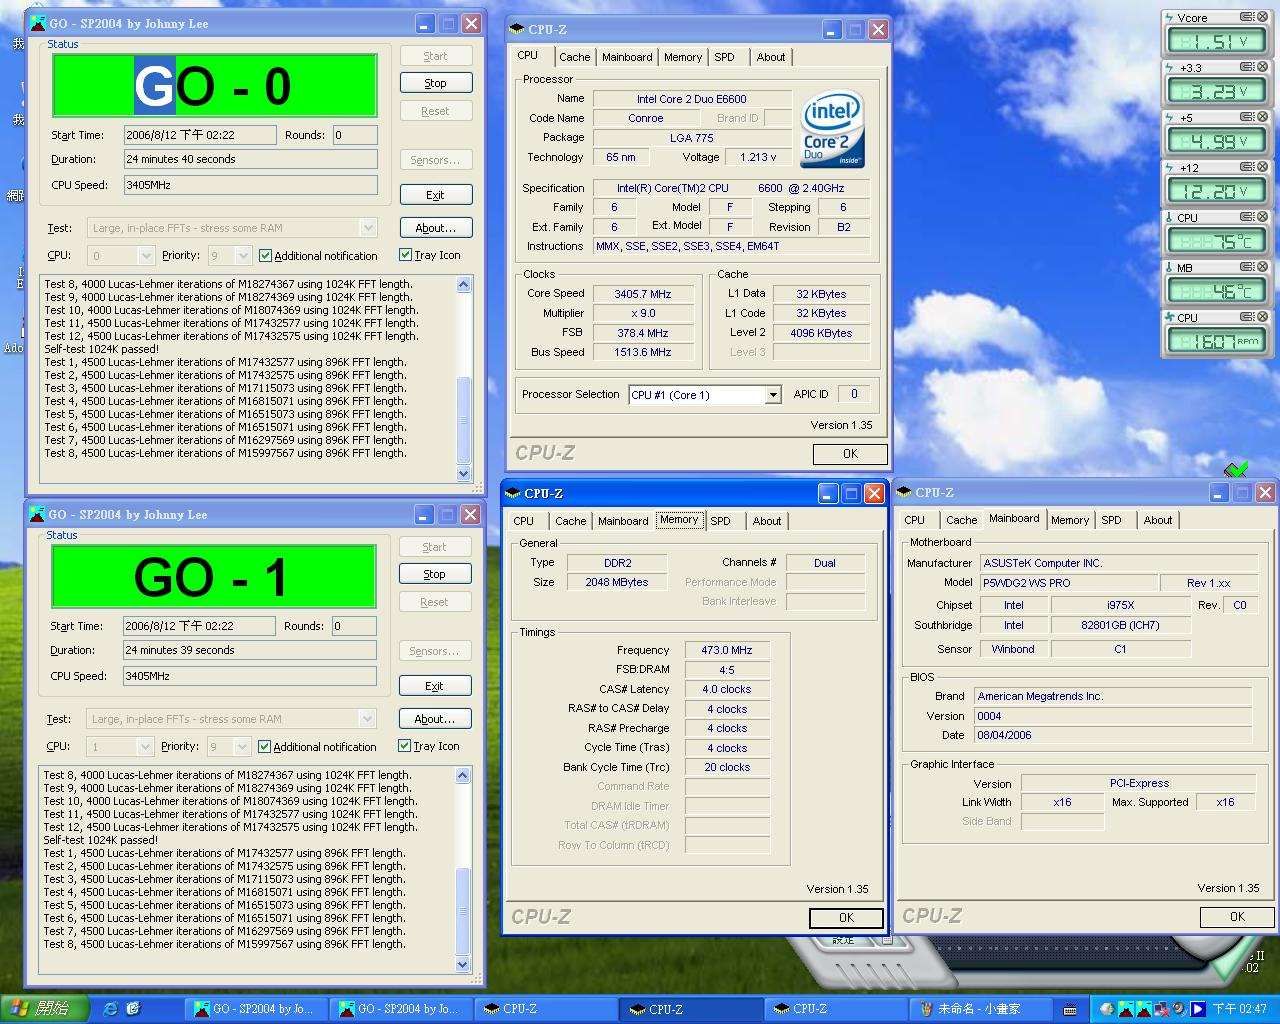1280x1024 pixels.
Task: Open the Processor Selection dropdown in CPU-Z
Action: coord(772,395)
